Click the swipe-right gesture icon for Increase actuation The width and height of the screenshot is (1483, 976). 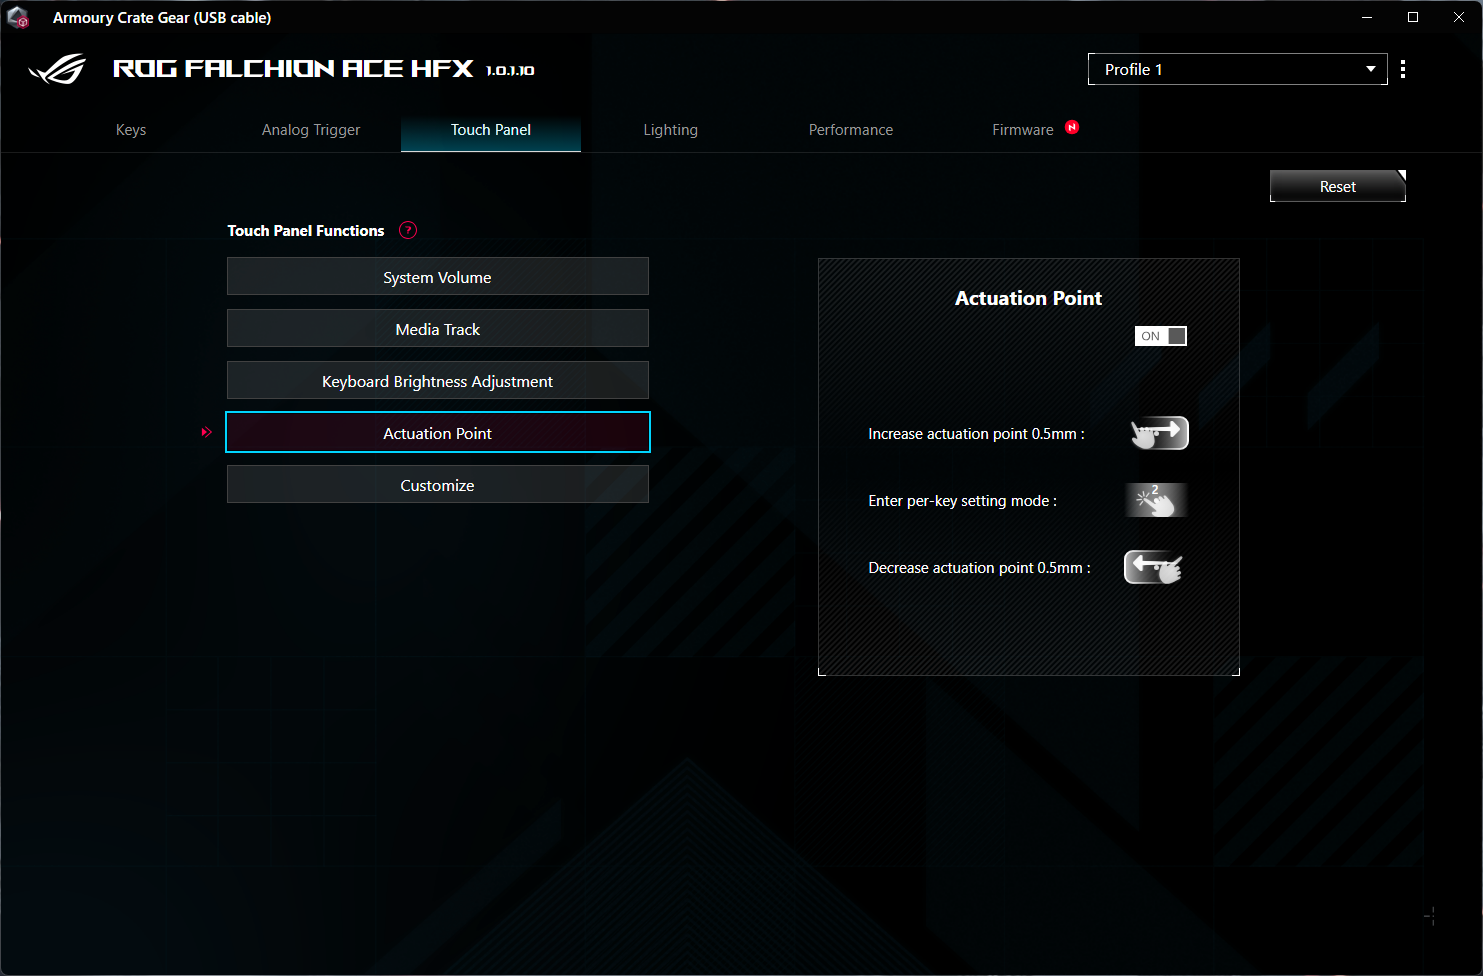click(1159, 433)
